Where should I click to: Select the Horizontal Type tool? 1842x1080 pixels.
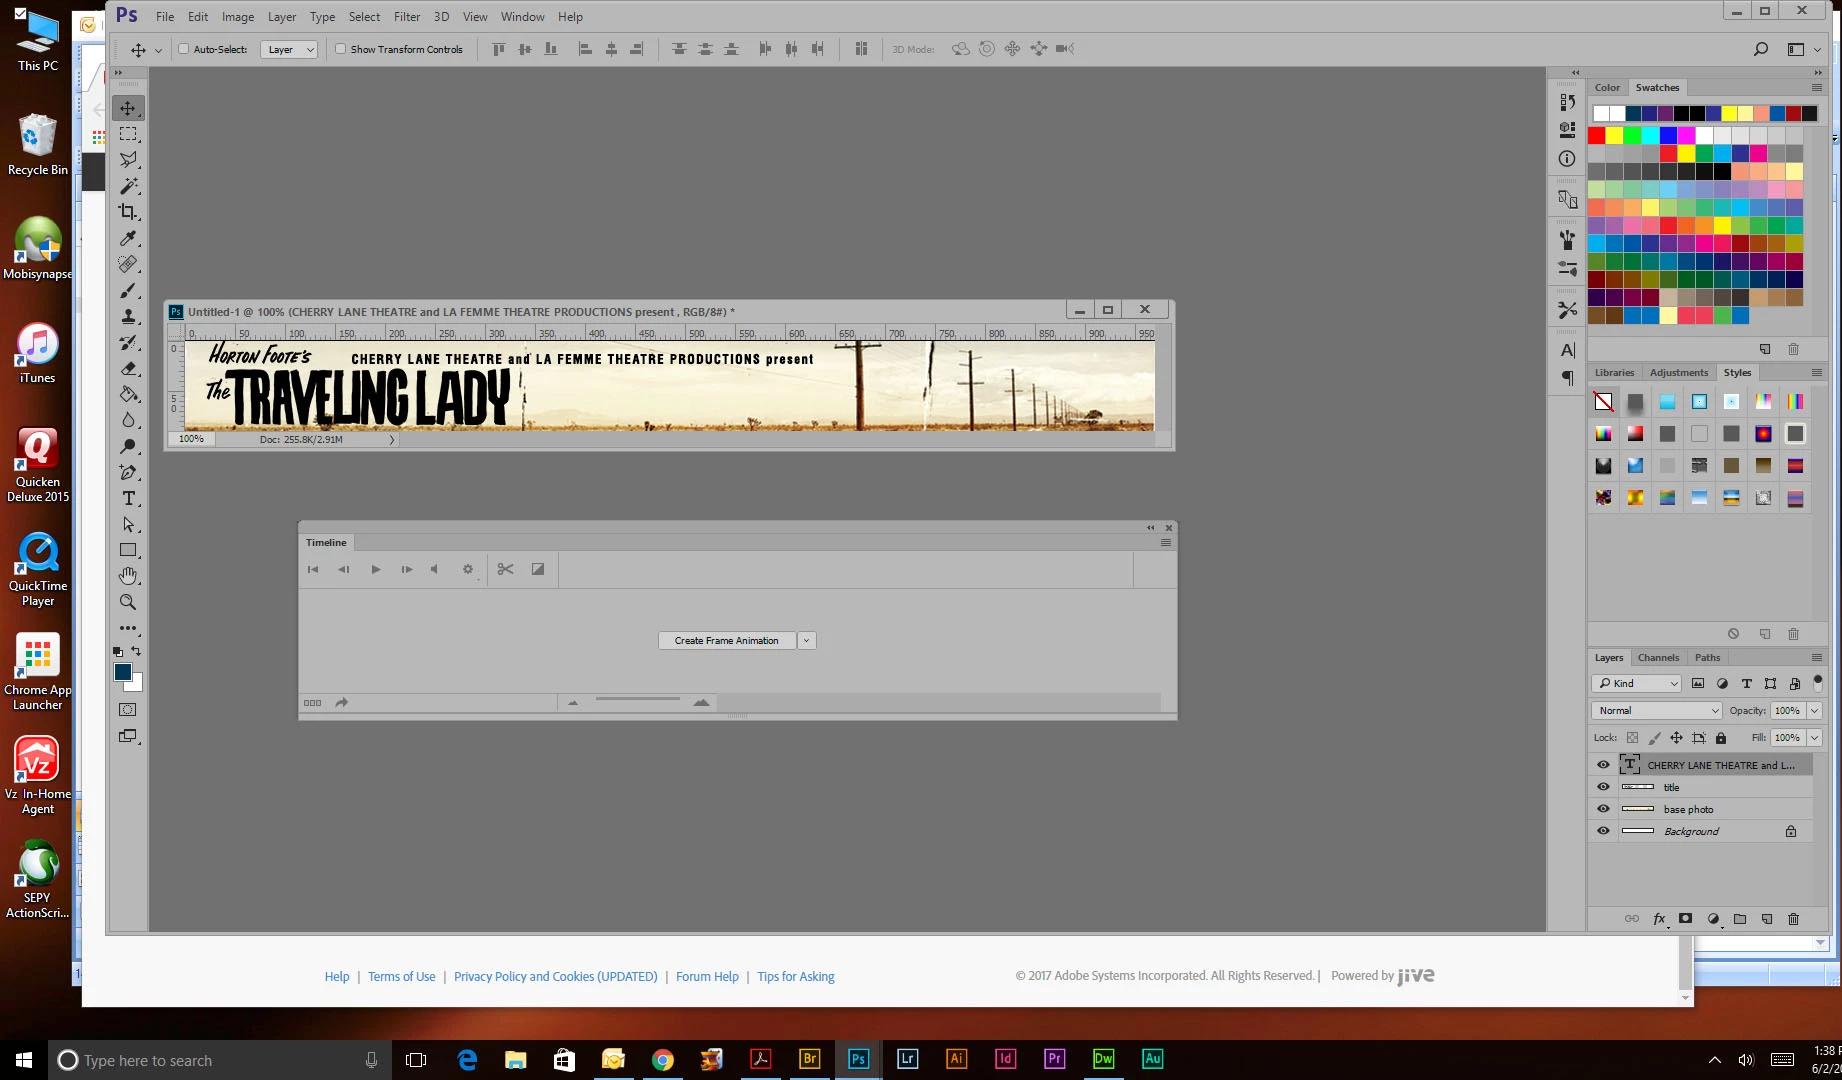(x=128, y=498)
